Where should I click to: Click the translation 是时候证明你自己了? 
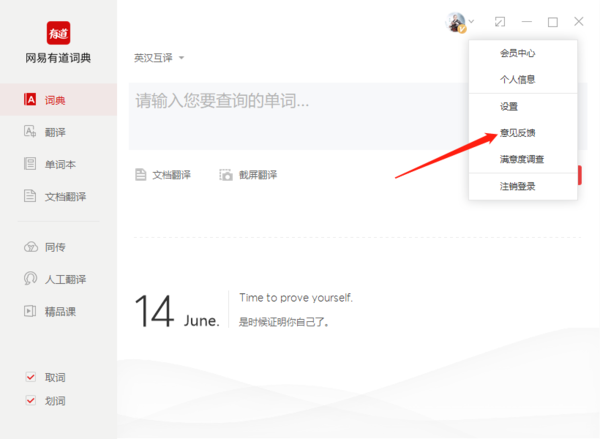tap(284, 322)
